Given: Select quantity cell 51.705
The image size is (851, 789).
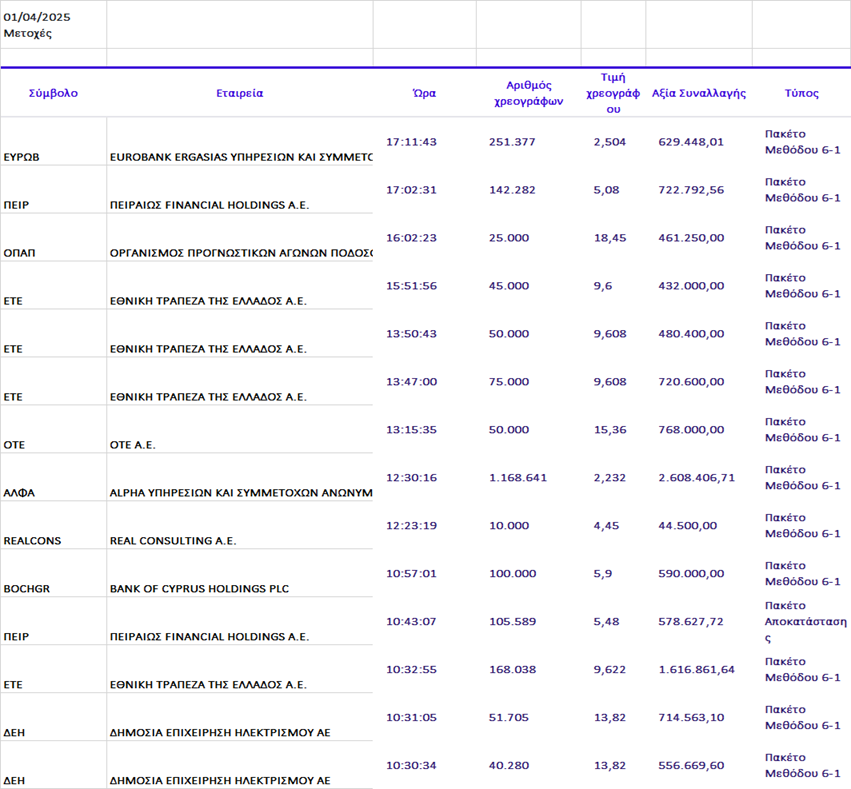Looking at the screenshot, I should (x=509, y=717).
